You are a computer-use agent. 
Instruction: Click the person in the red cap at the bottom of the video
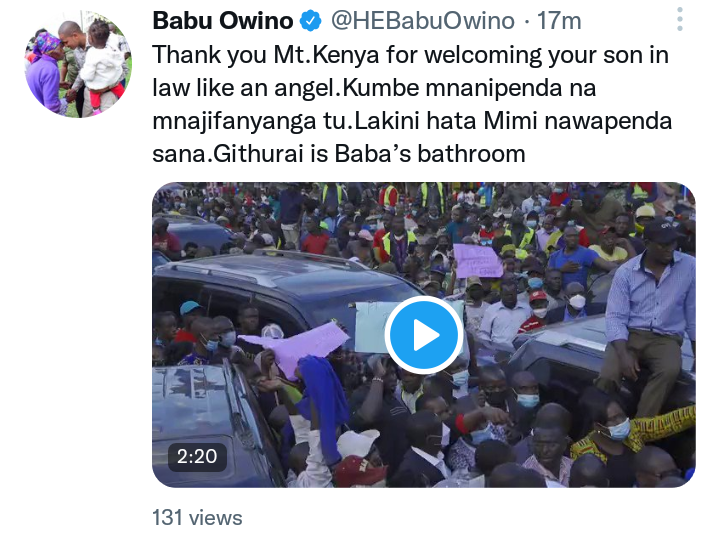(x=360, y=471)
